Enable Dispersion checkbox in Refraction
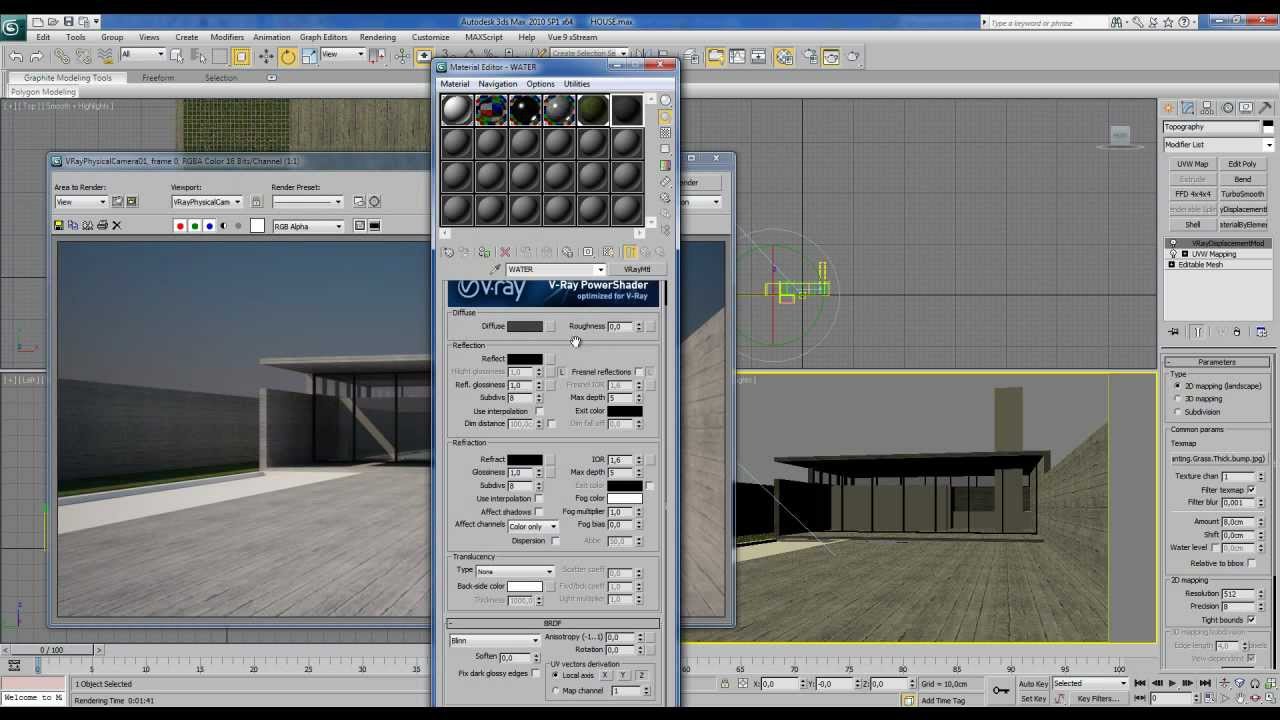This screenshot has width=1280, height=720. 555,541
